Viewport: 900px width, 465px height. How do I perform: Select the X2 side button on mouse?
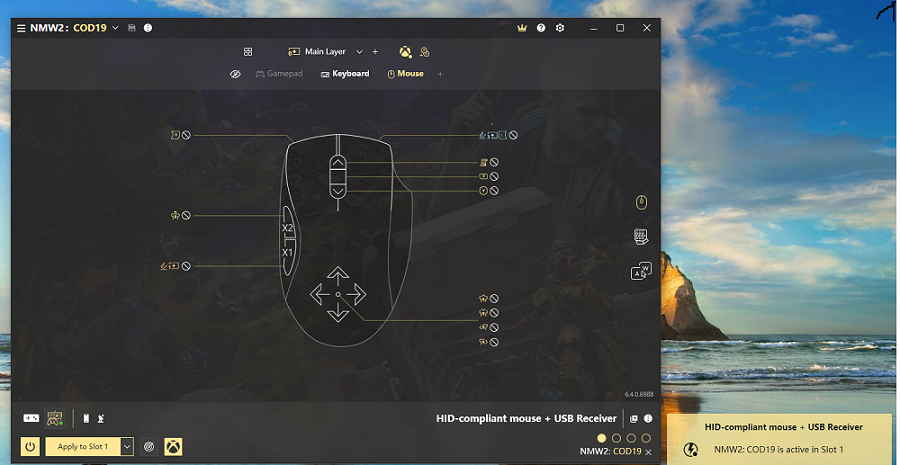287,228
